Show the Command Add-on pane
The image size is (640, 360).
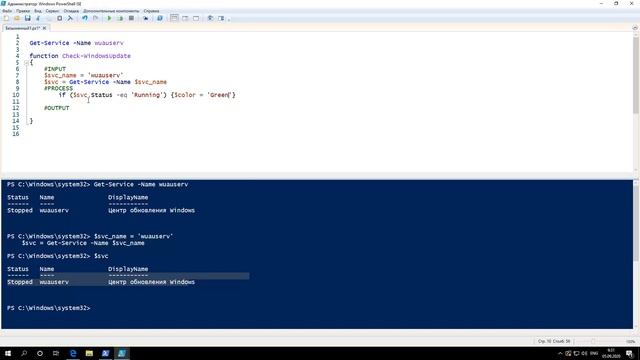point(221,18)
